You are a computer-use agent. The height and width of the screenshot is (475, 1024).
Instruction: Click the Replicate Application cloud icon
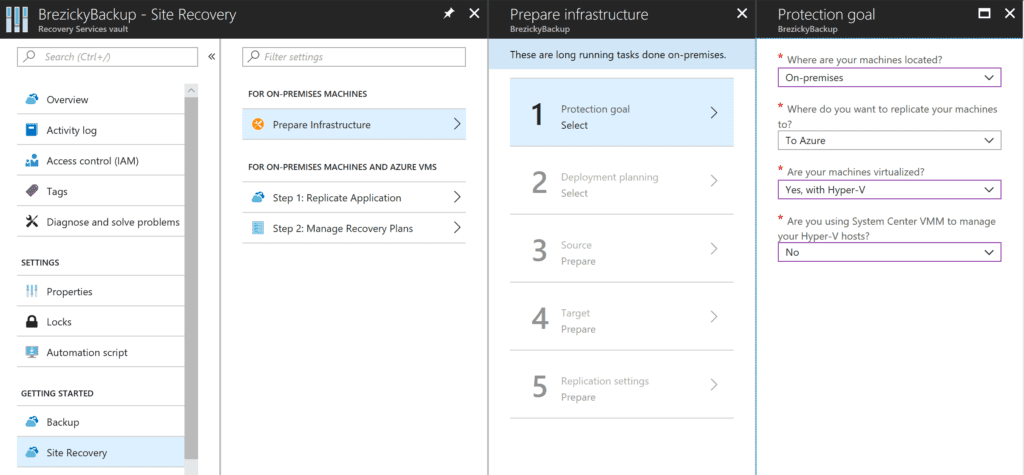click(x=258, y=197)
